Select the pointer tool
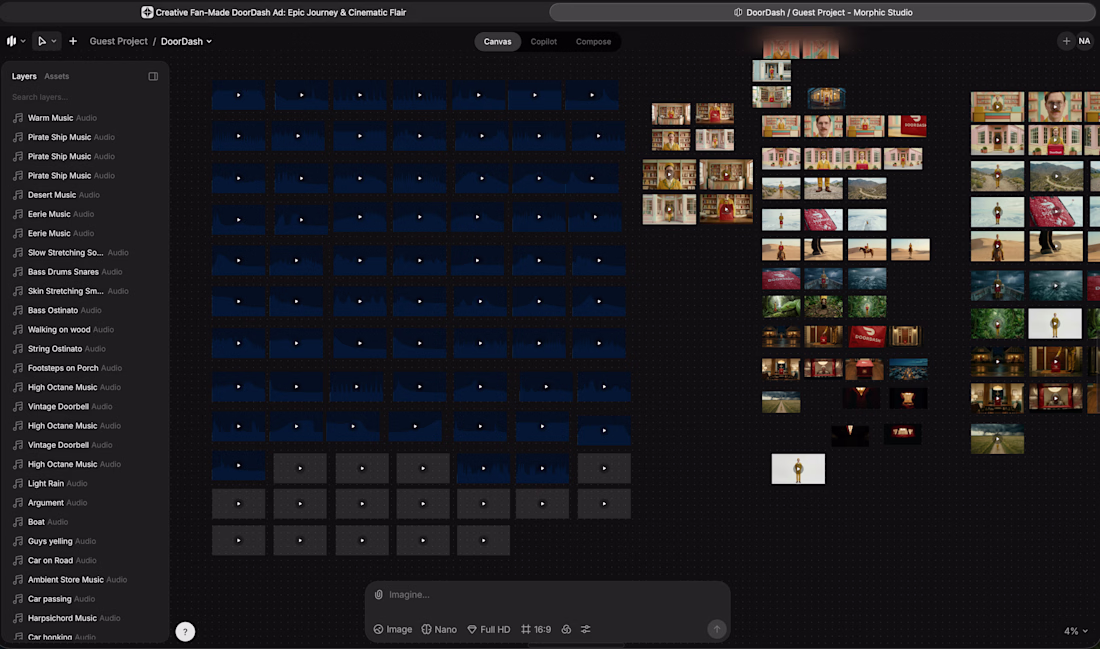Image resolution: width=1100 pixels, height=649 pixels. click(x=42, y=41)
